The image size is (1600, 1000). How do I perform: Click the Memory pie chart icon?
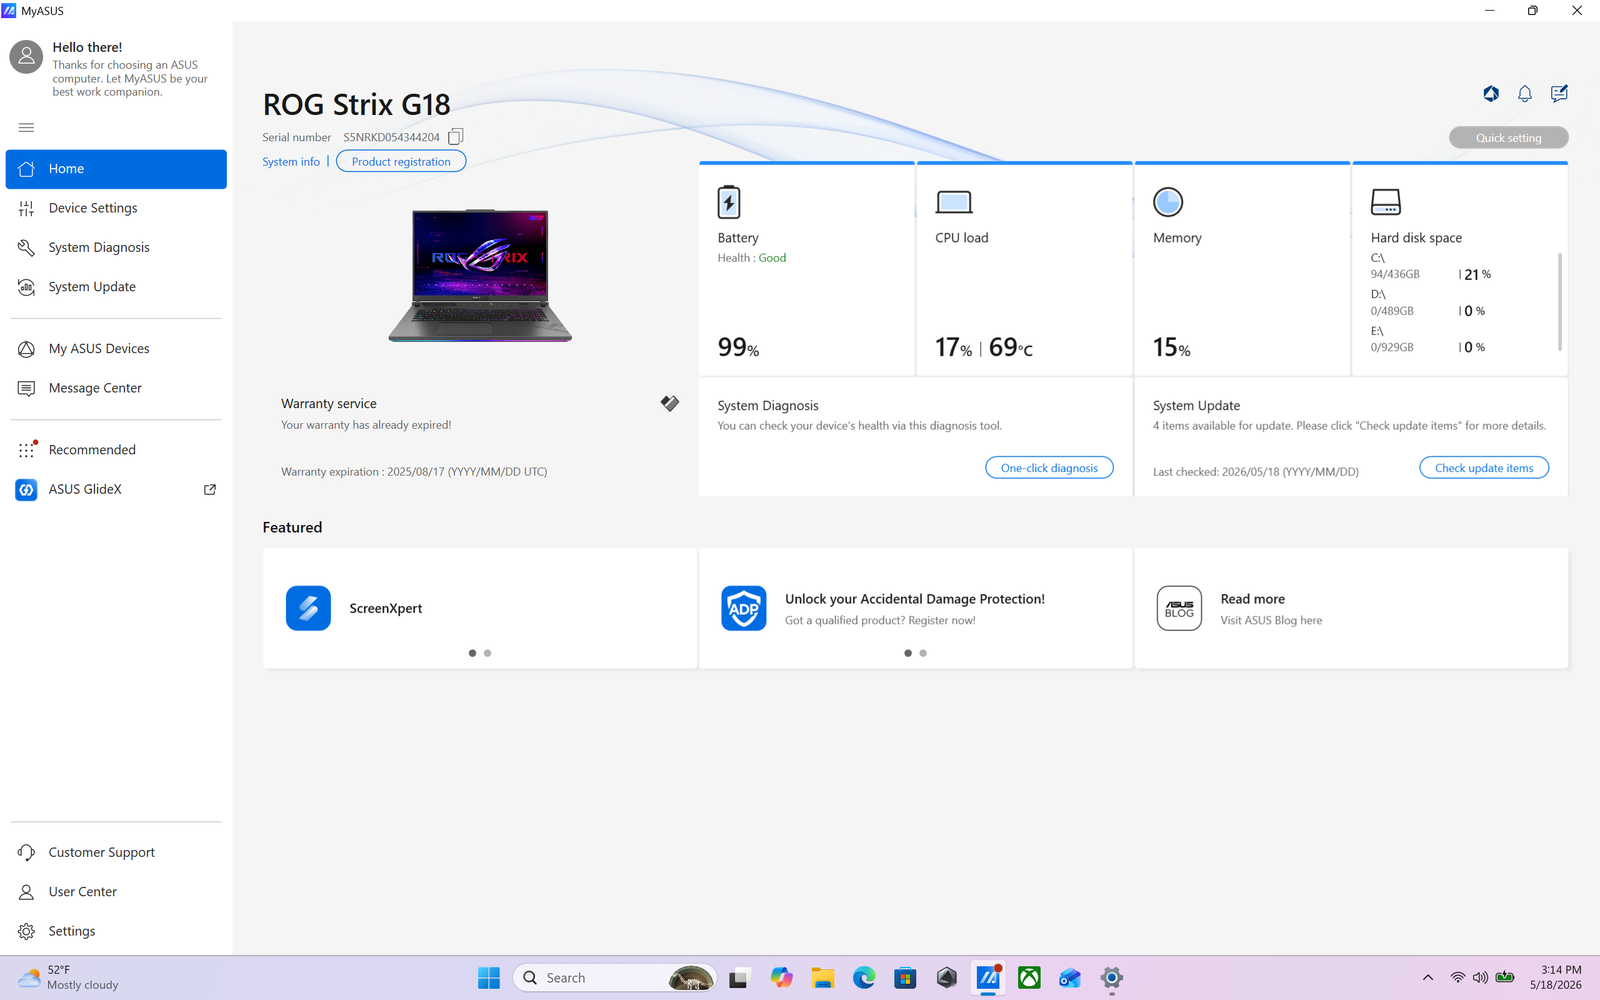click(1168, 202)
